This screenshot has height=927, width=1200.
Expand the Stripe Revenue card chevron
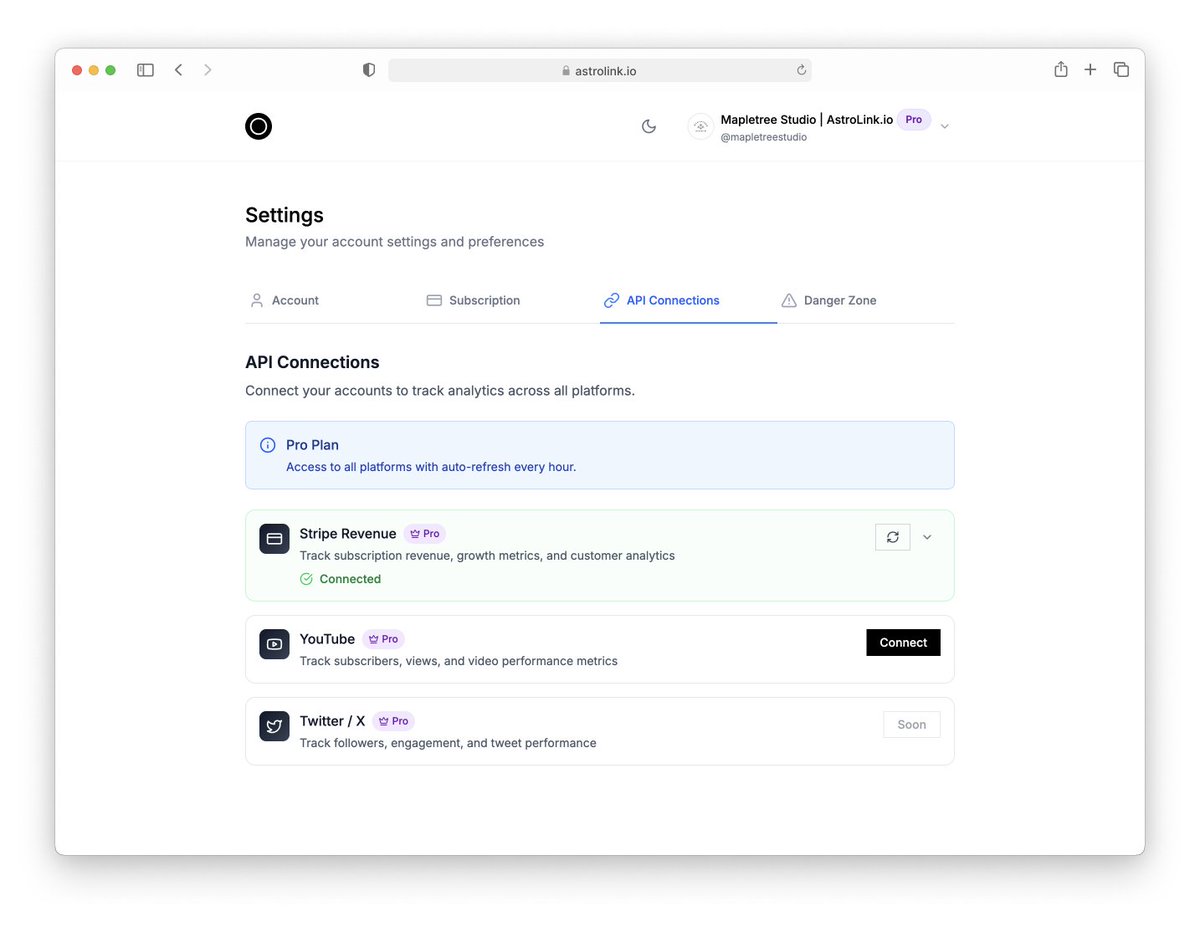[926, 537]
